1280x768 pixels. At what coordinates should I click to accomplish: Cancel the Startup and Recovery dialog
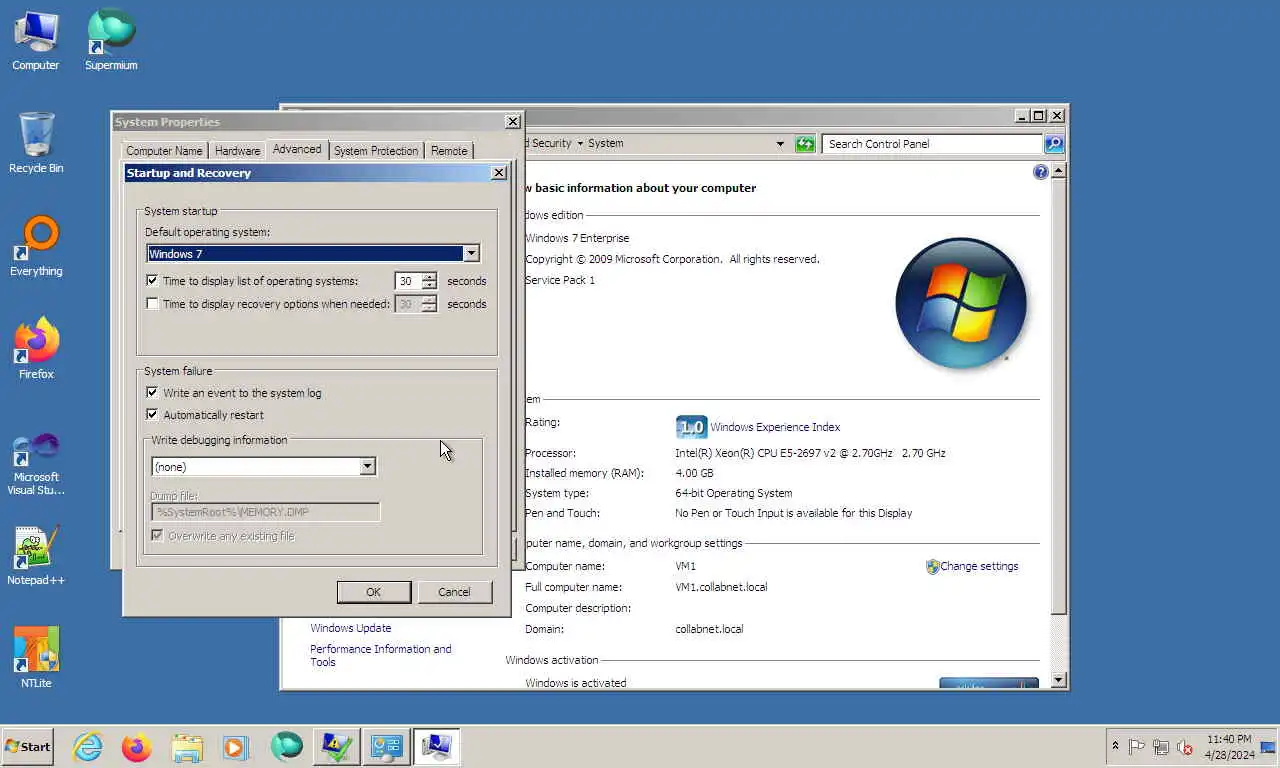point(454,592)
